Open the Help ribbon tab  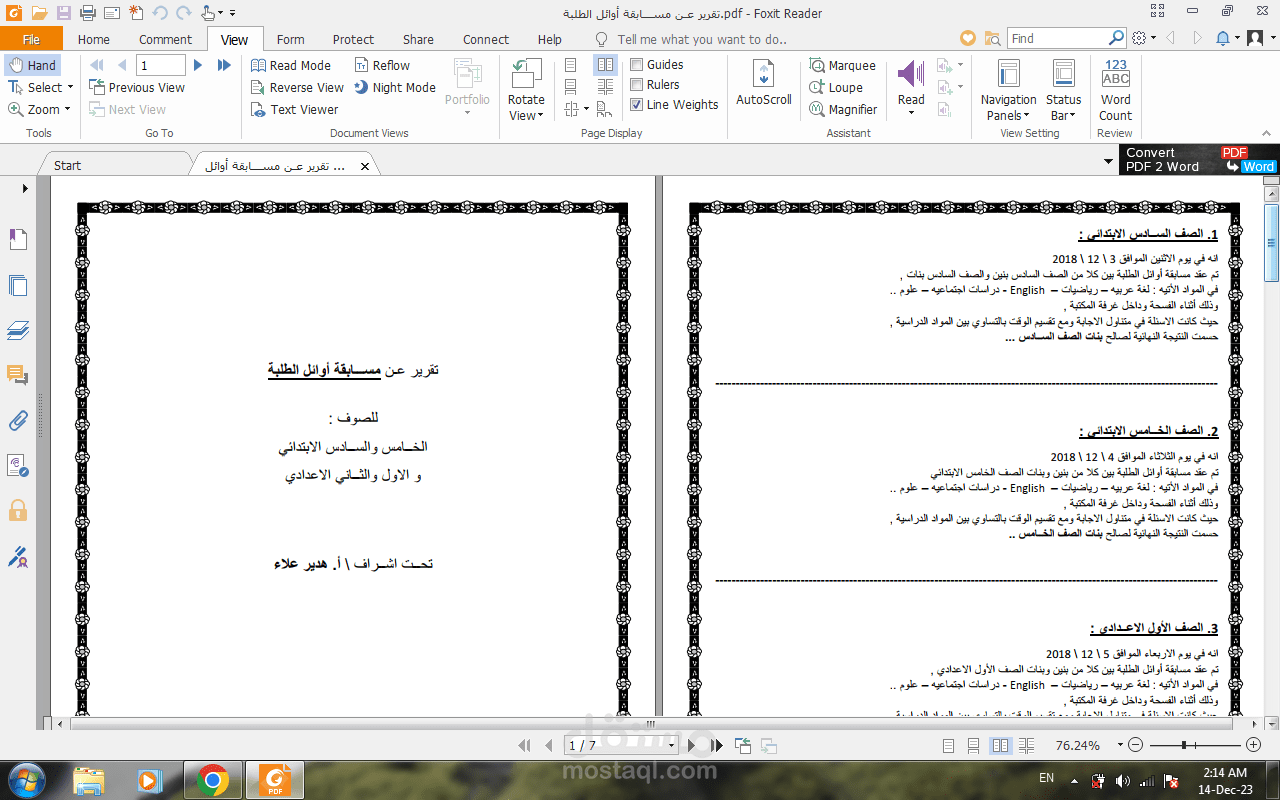[x=550, y=39]
